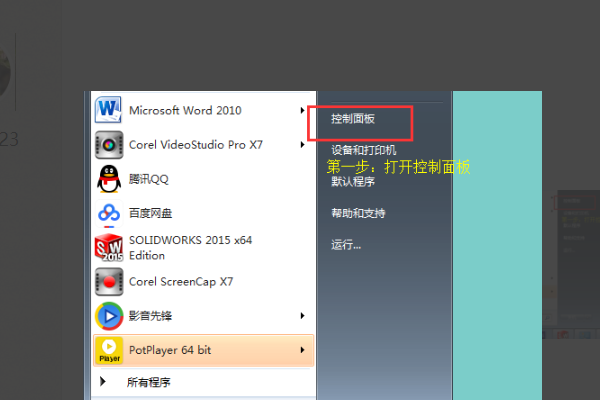Click the Corel VideoStudio Pro X7 icon

point(109,145)
